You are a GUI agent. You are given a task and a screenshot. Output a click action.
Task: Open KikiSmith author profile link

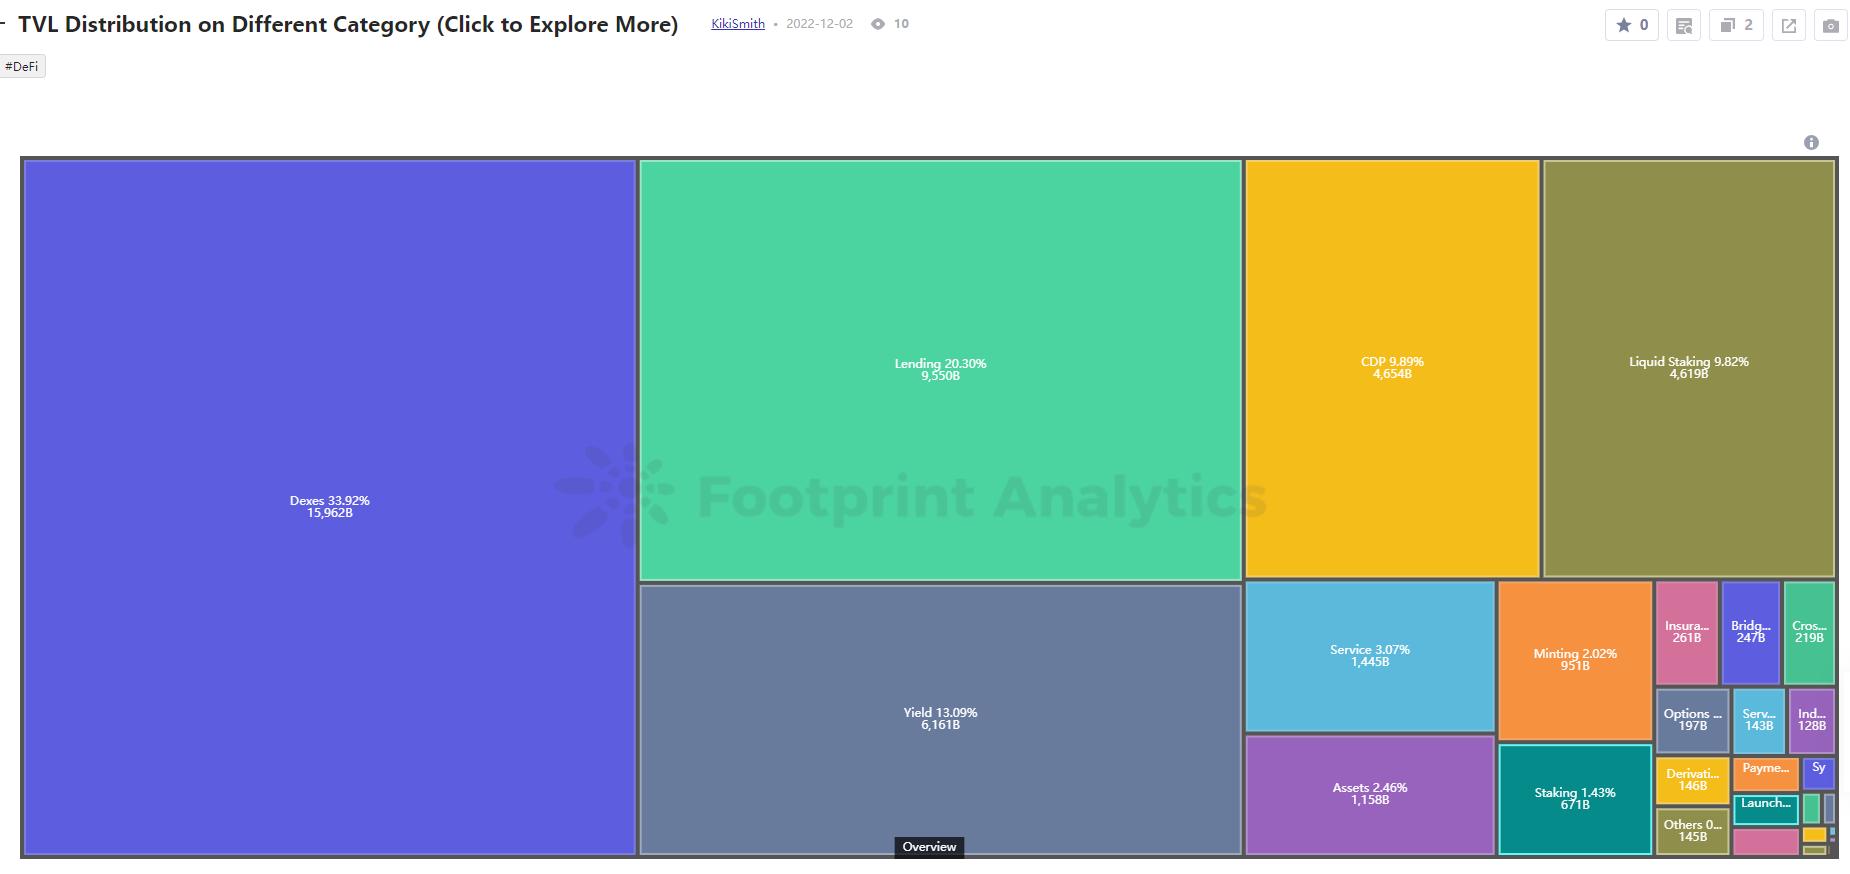737,24
